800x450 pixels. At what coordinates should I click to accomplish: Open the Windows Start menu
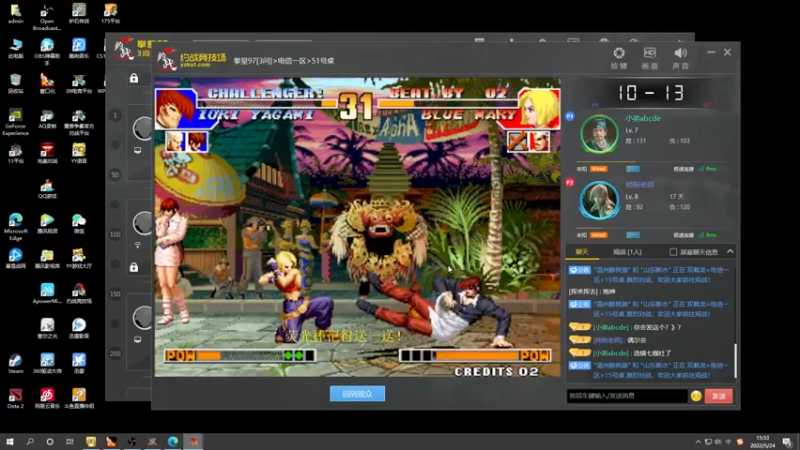(x=10, y=441)
